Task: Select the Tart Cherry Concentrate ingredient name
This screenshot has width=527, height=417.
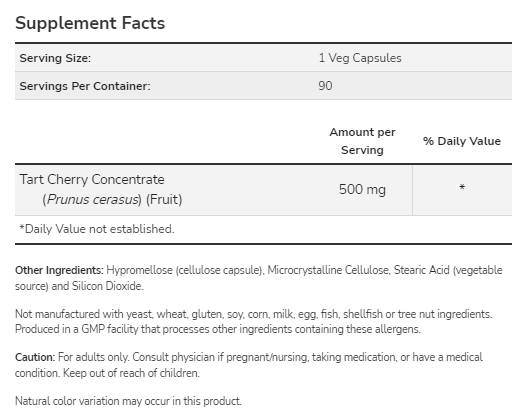Action: [92, 179]
